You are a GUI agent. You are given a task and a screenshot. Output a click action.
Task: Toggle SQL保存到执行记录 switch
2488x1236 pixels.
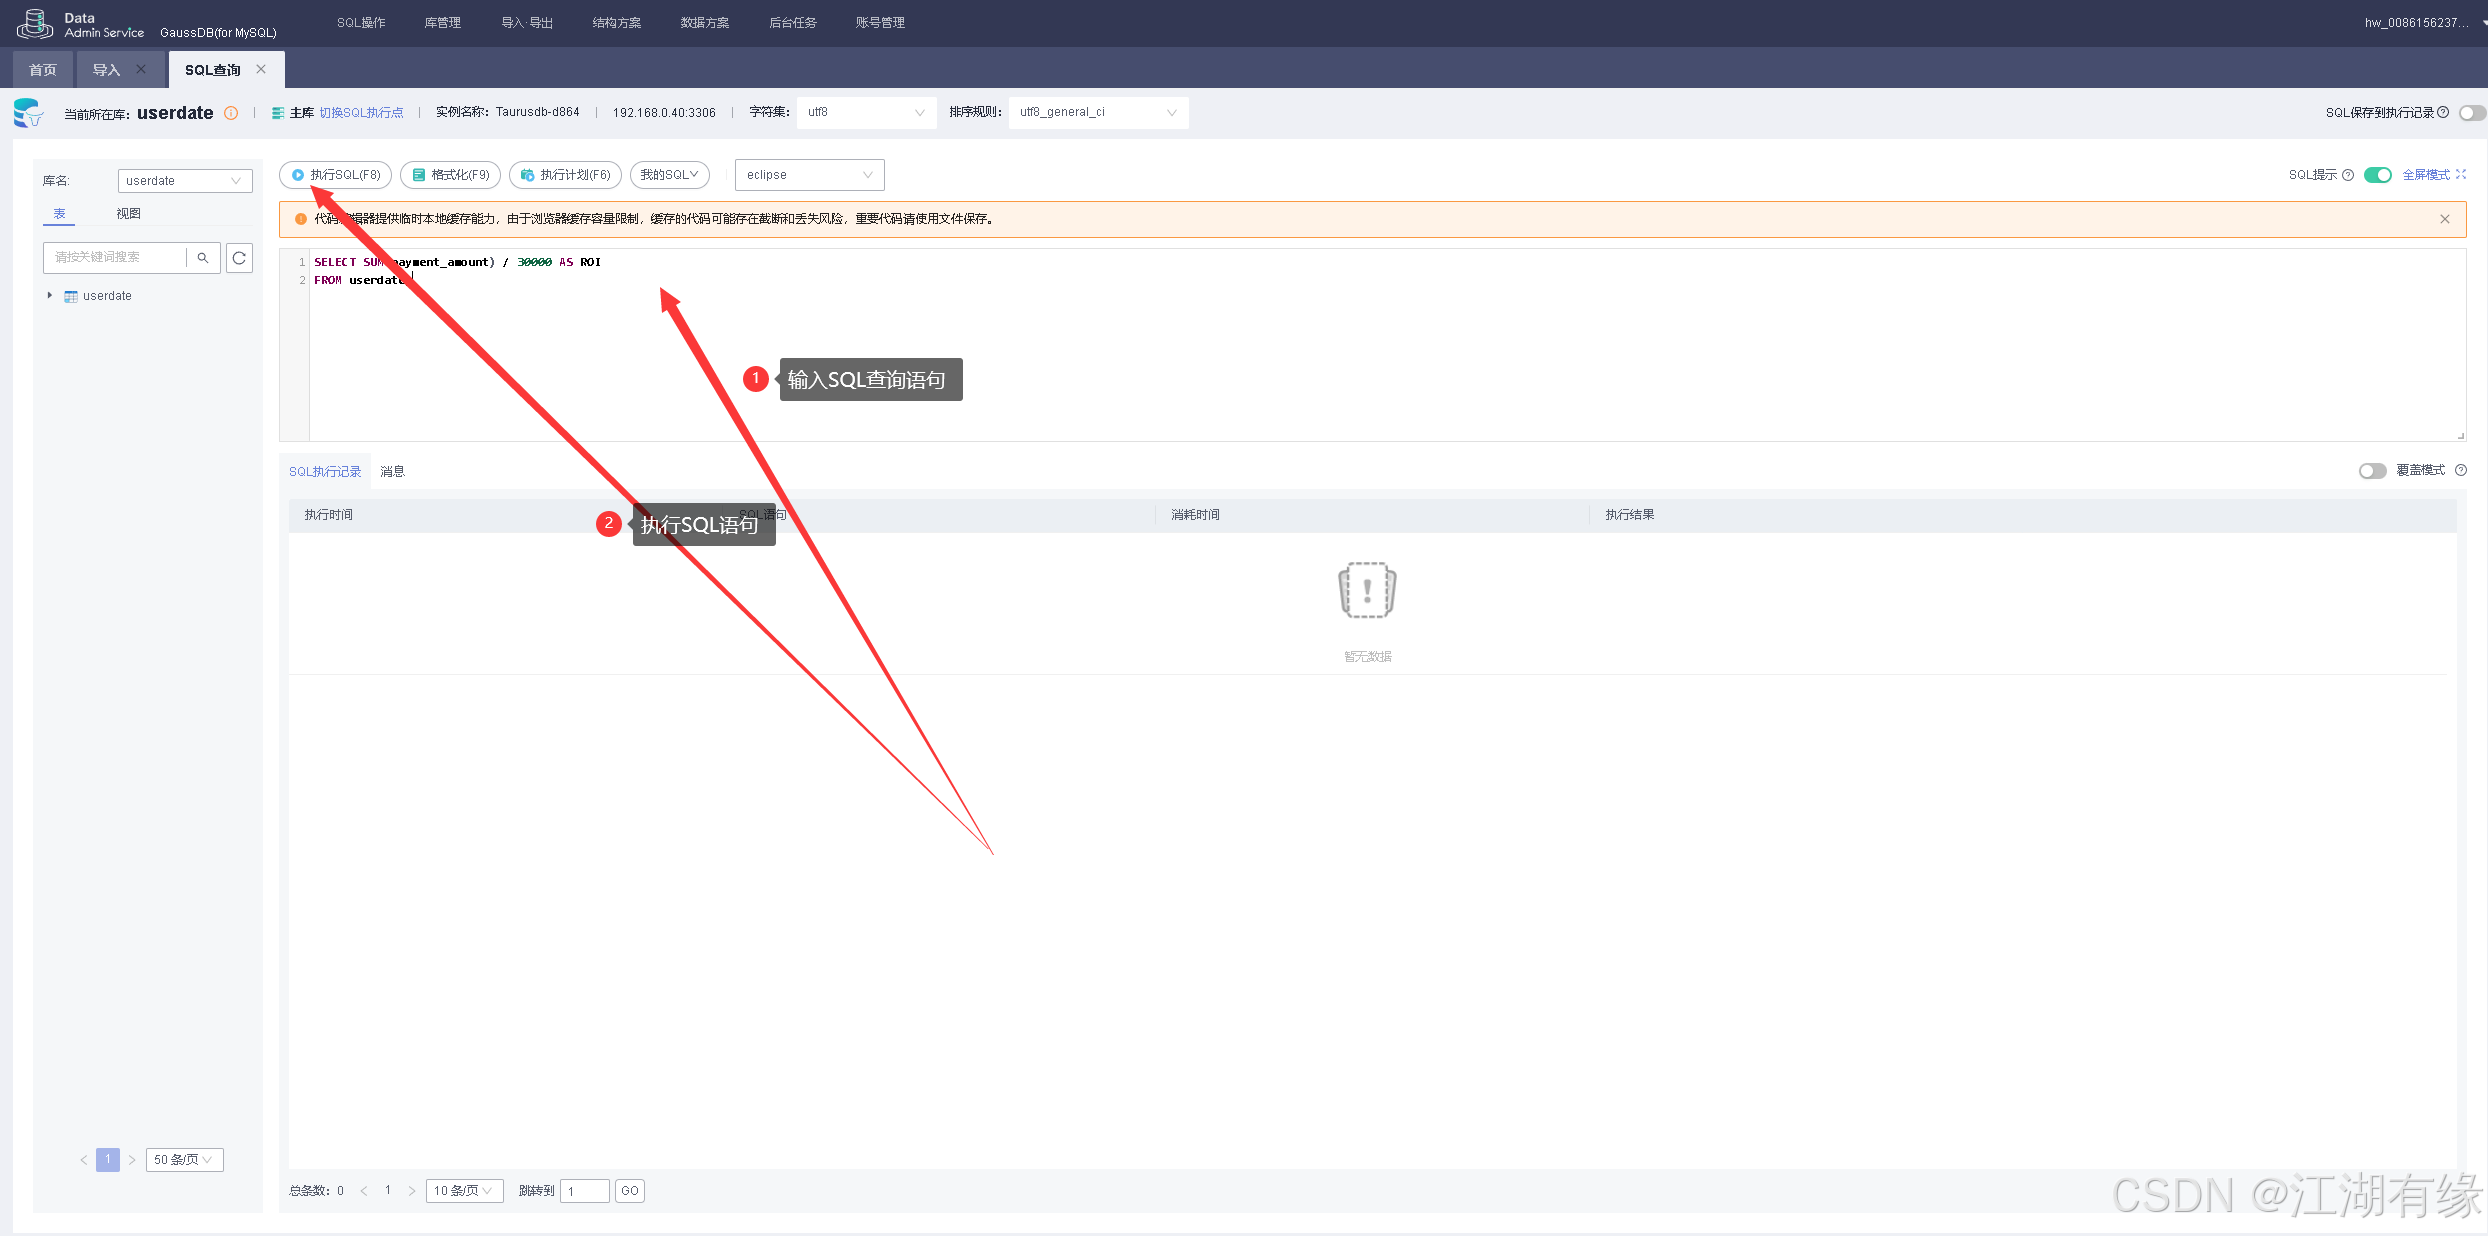point(2472,113)
